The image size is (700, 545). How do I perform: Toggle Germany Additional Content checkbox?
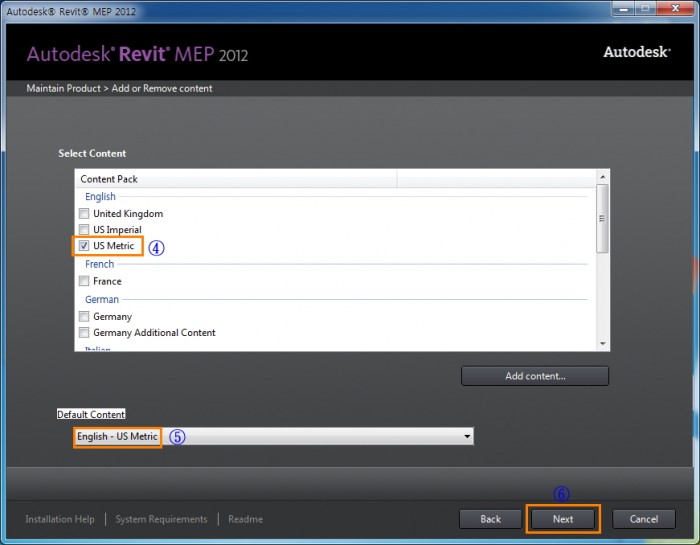pos(84,333)
